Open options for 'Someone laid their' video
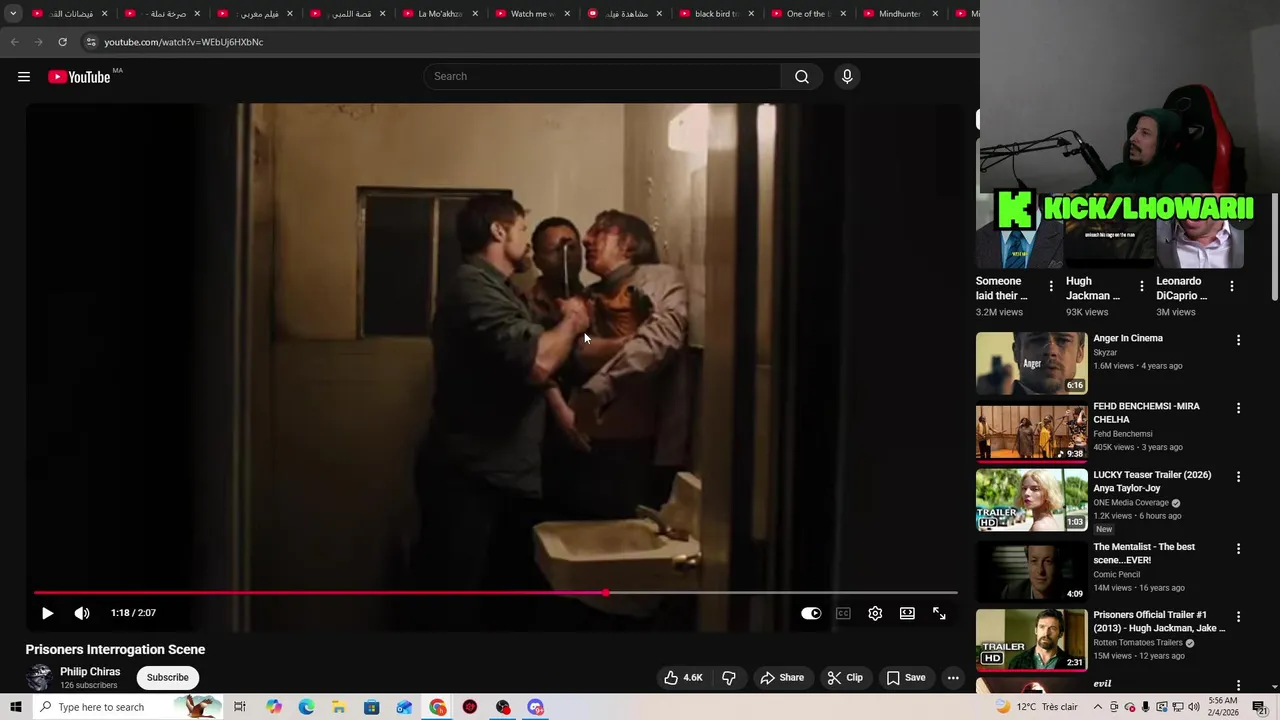 [1051, 286]
